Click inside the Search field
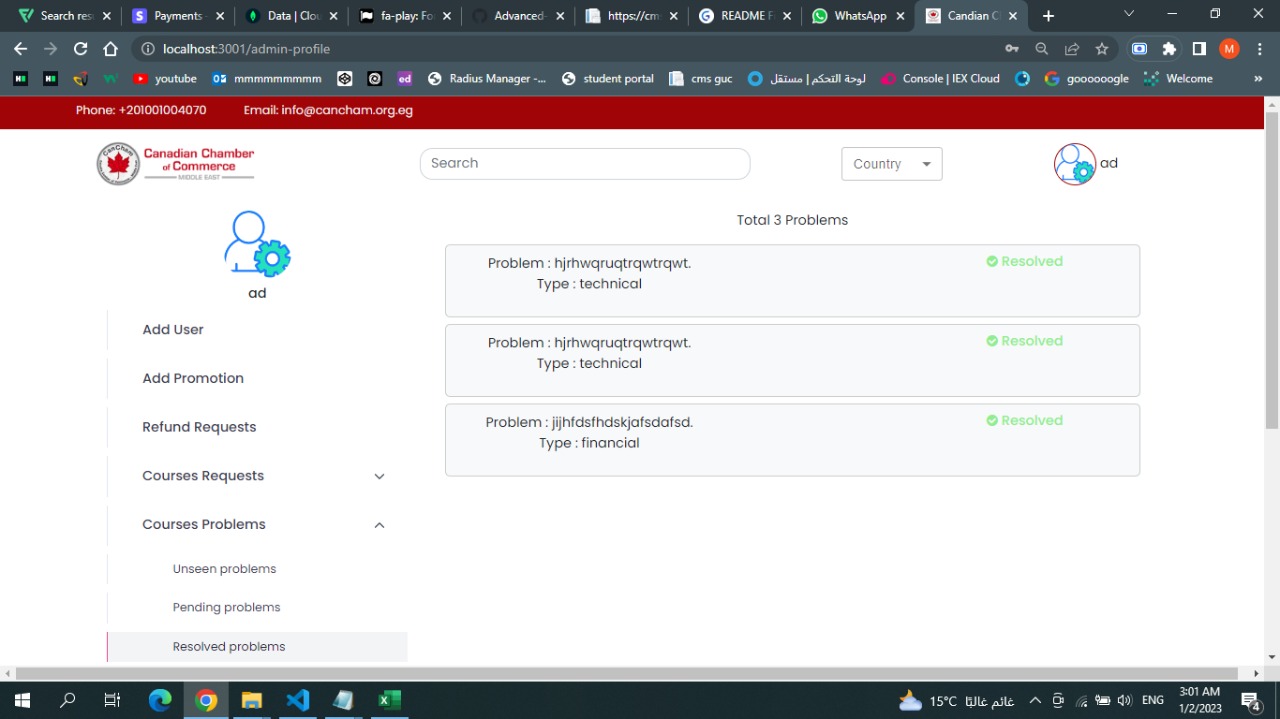This screenshot has width=1280, height=719. (584, 163)
